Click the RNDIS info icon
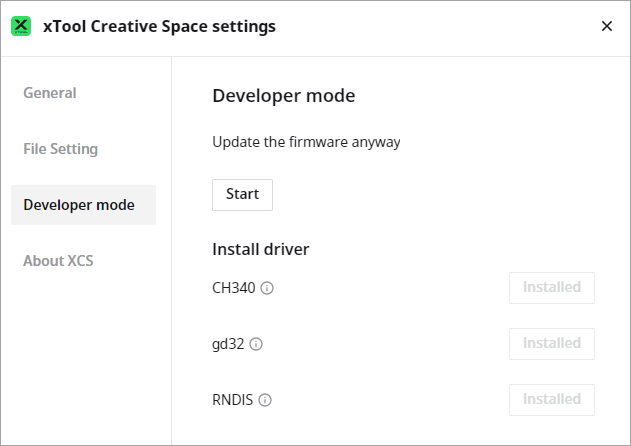 (x=265, y=400)
